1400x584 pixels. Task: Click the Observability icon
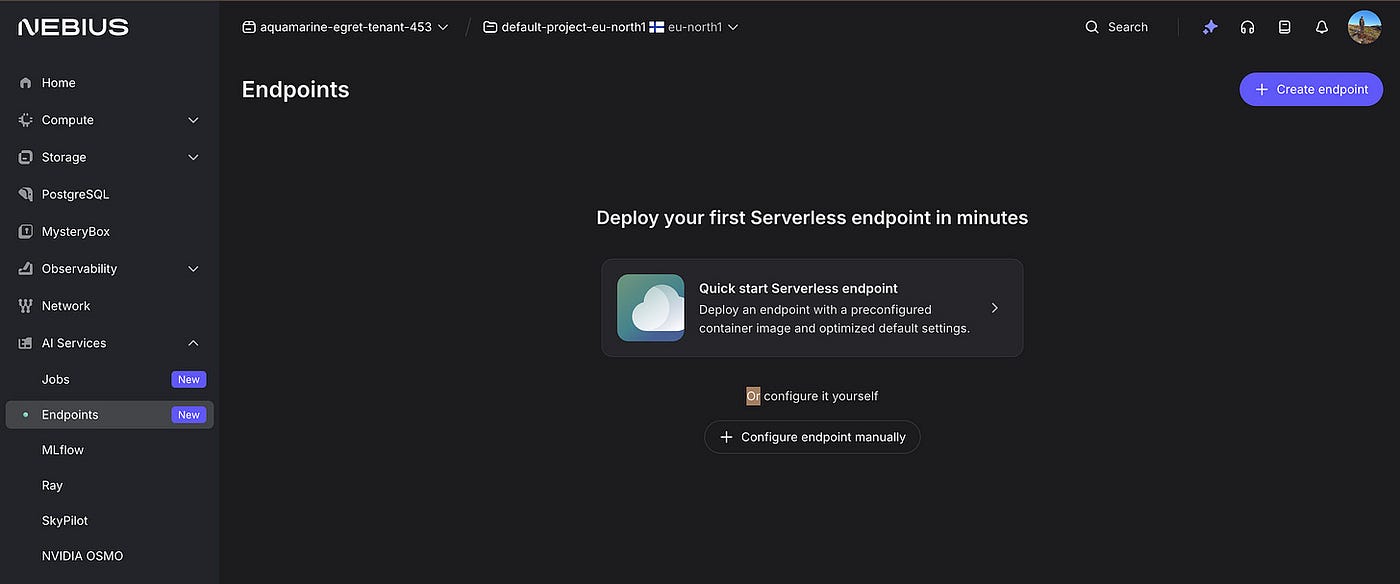tap(26, 269)
